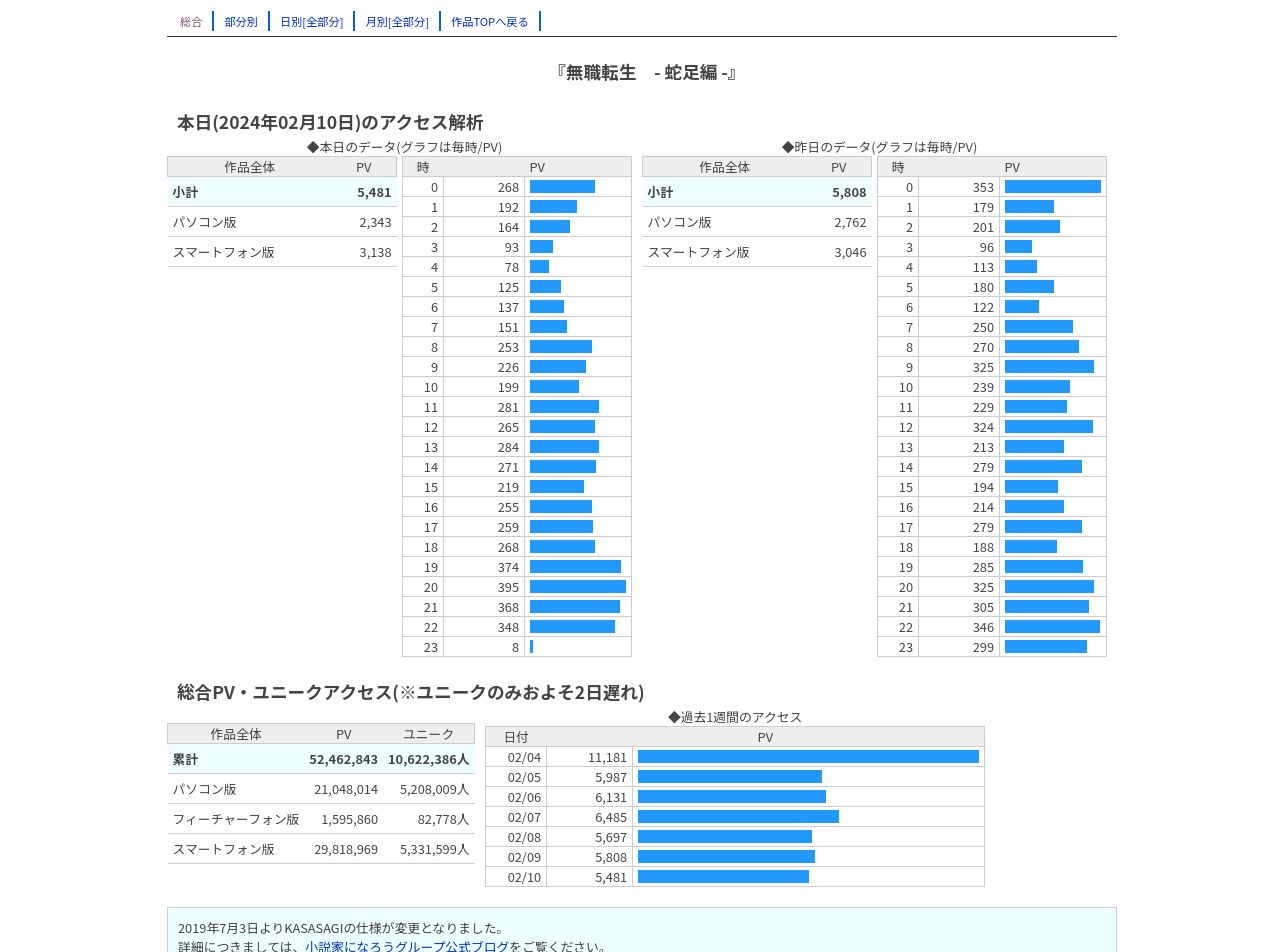Click the ユニーク column header
The width and height of the screenshot is (1284, 952).
coord(428,734)
